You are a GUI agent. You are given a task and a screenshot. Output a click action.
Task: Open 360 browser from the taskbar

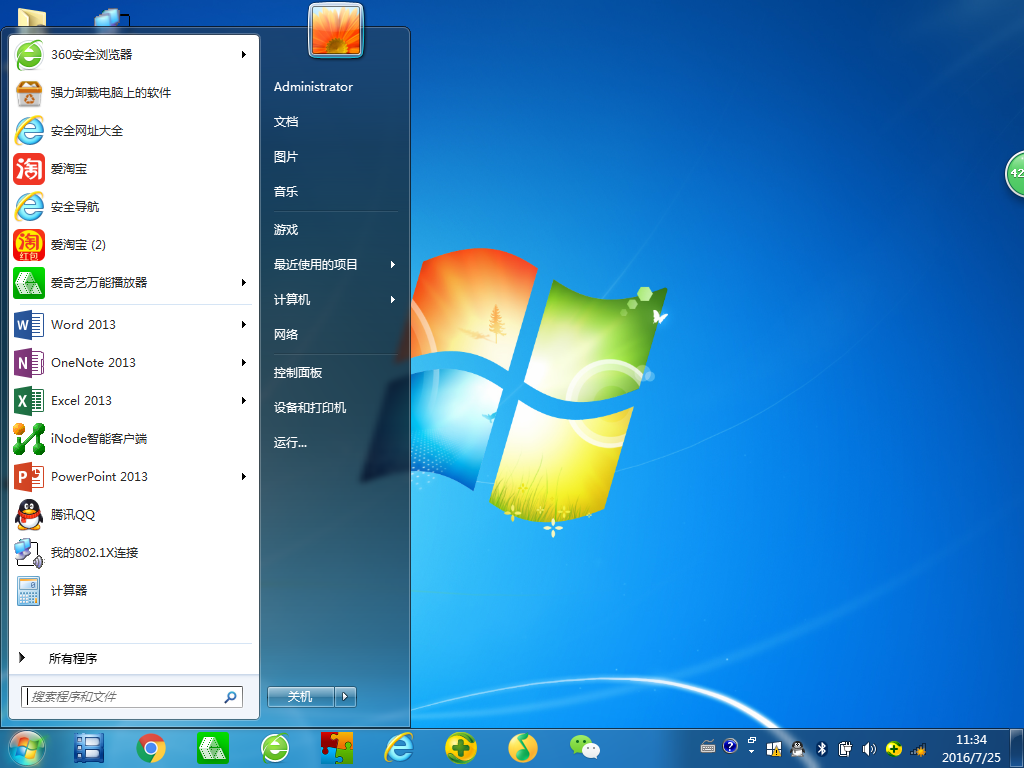coord(275,748)
